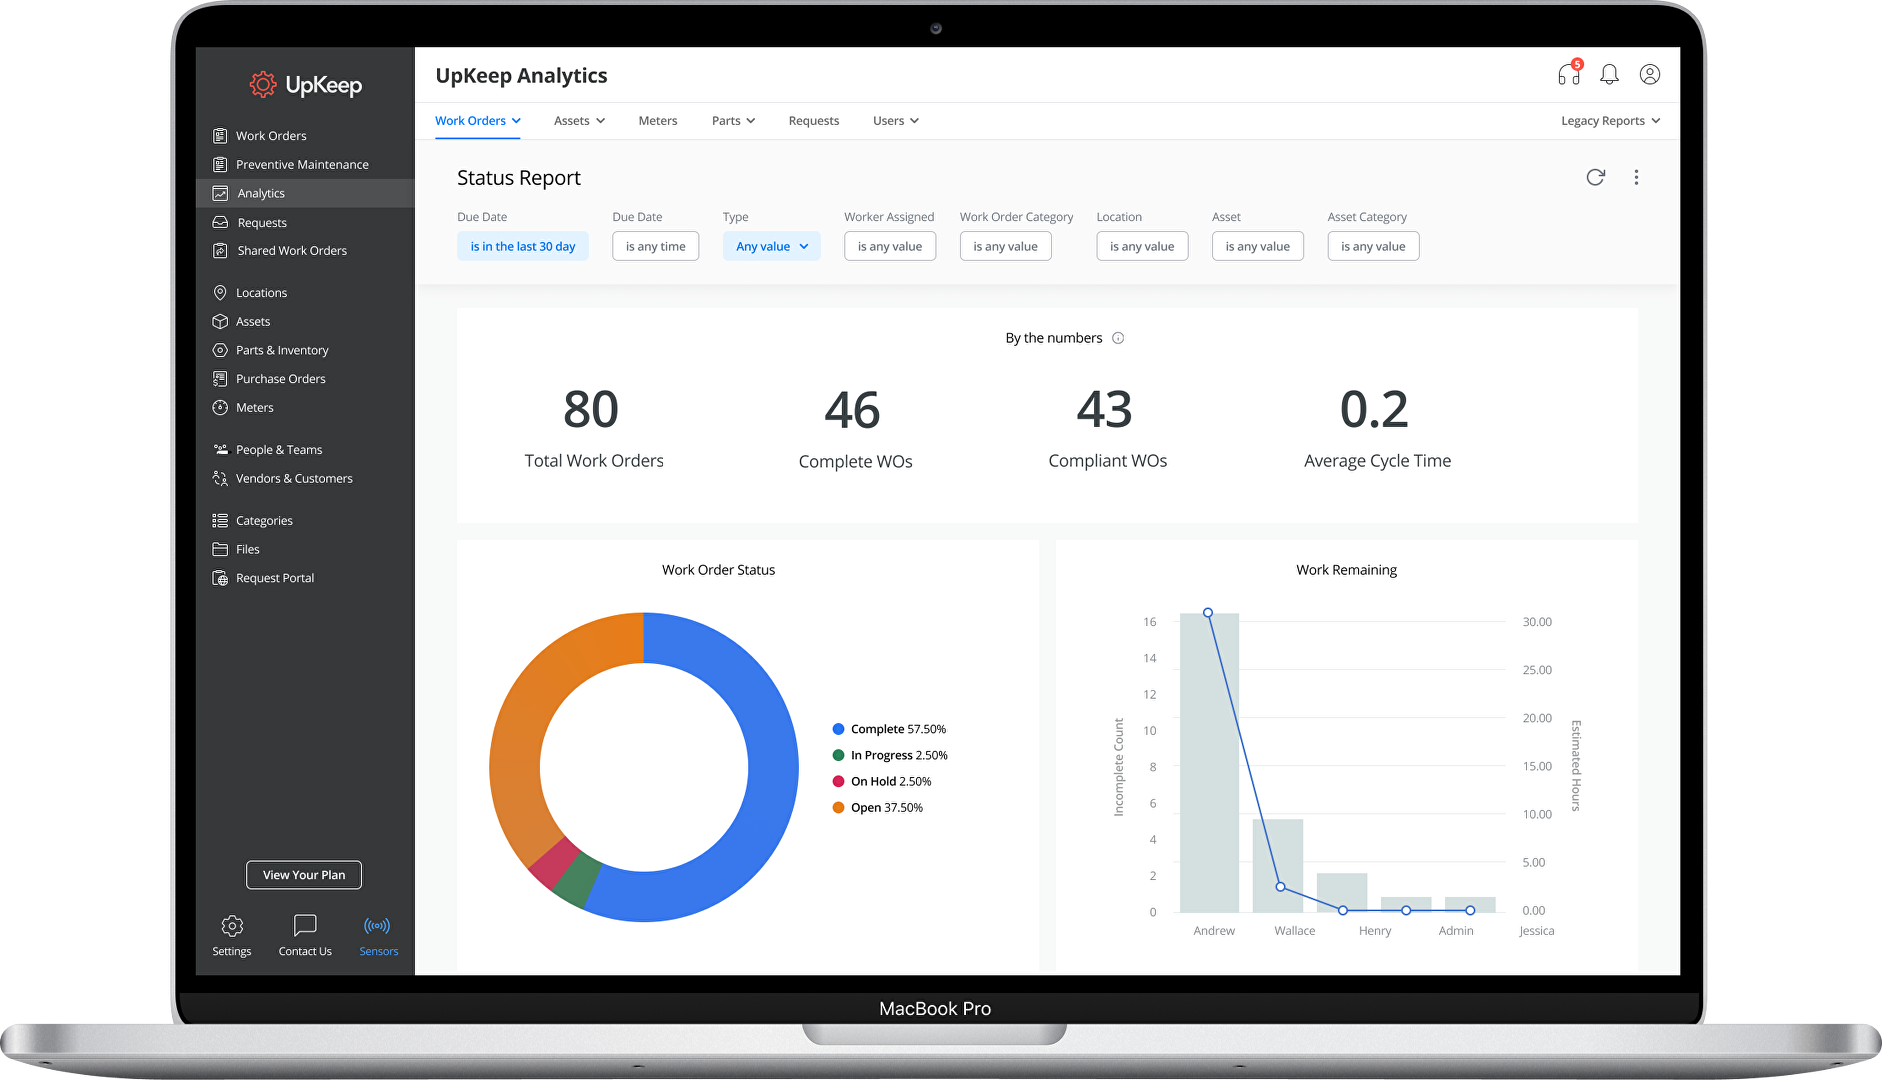This screenshot has width=1882, height=1080.
Task: Open the headset support icon with notification badge
Action: click(x=1569, y=74)
